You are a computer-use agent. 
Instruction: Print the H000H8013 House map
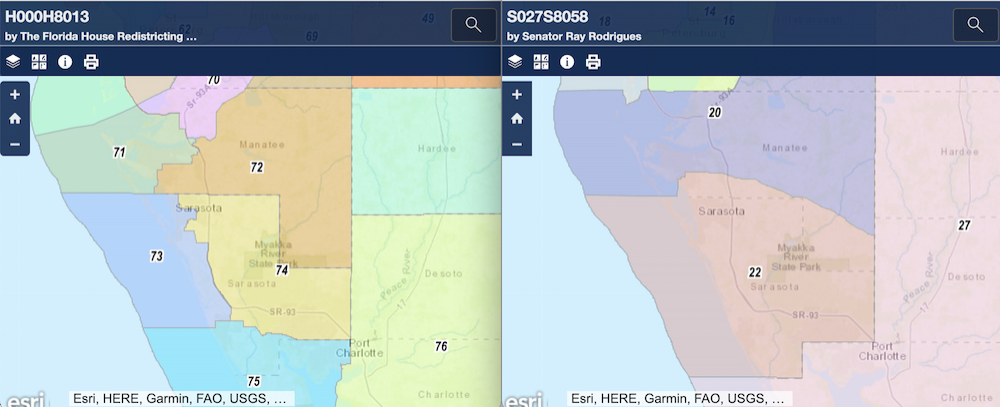pos(91,62)
